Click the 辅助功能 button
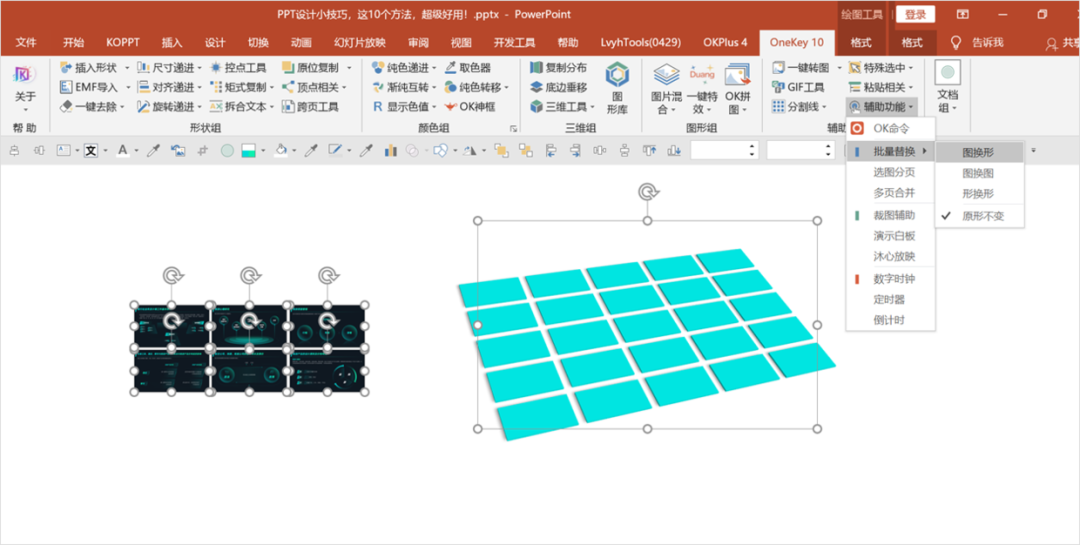 tap(882, 107)
